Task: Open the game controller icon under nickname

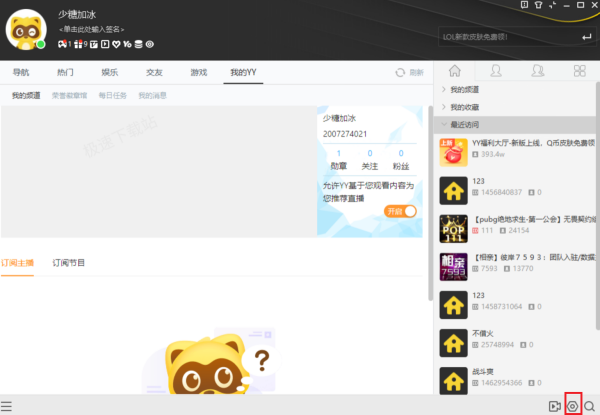Action: (62, 44)
